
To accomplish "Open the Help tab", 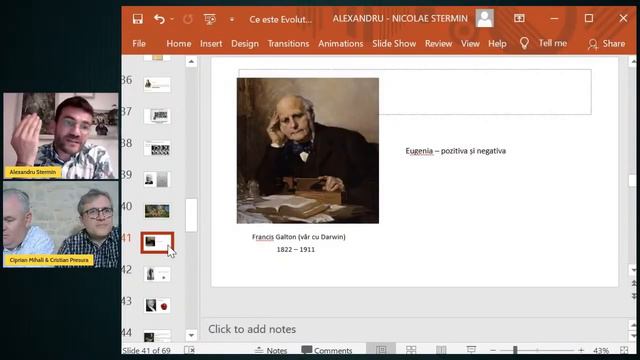I will (497, 43).
